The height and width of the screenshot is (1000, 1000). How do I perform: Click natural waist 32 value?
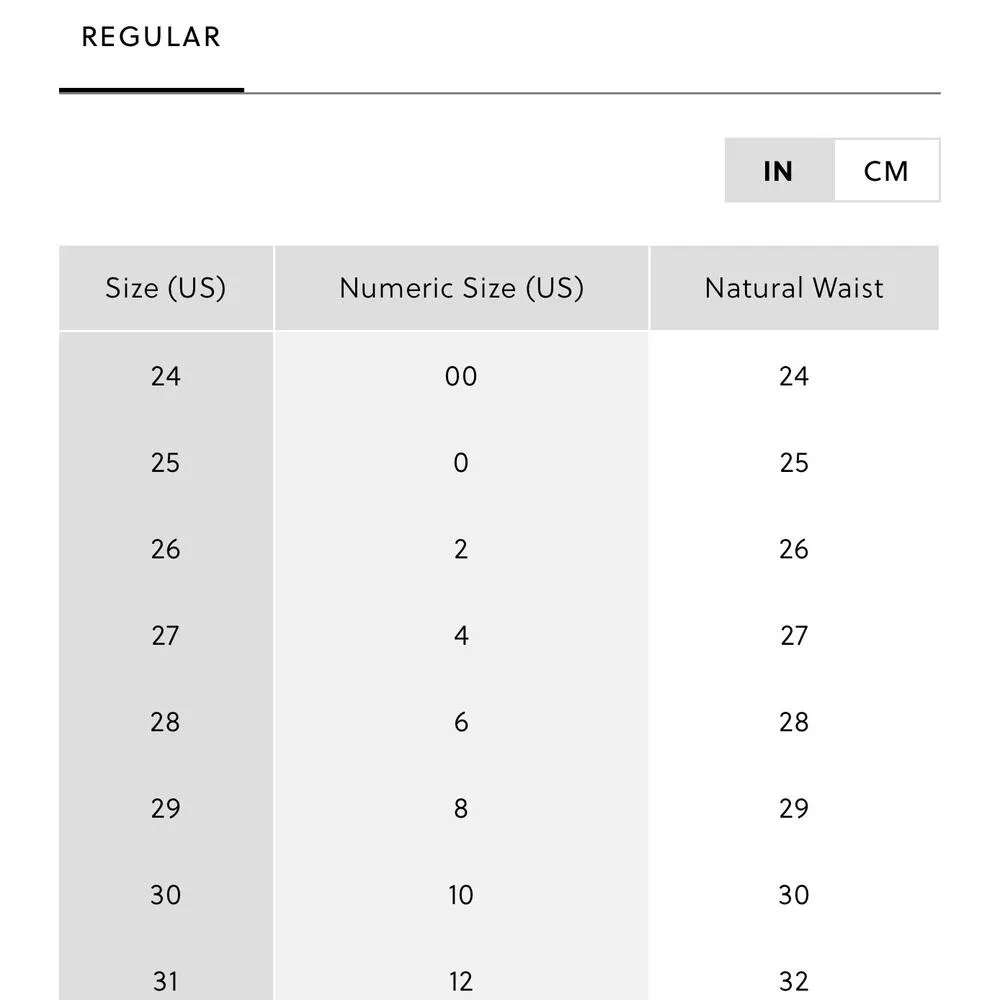click(x=794, y=981)
